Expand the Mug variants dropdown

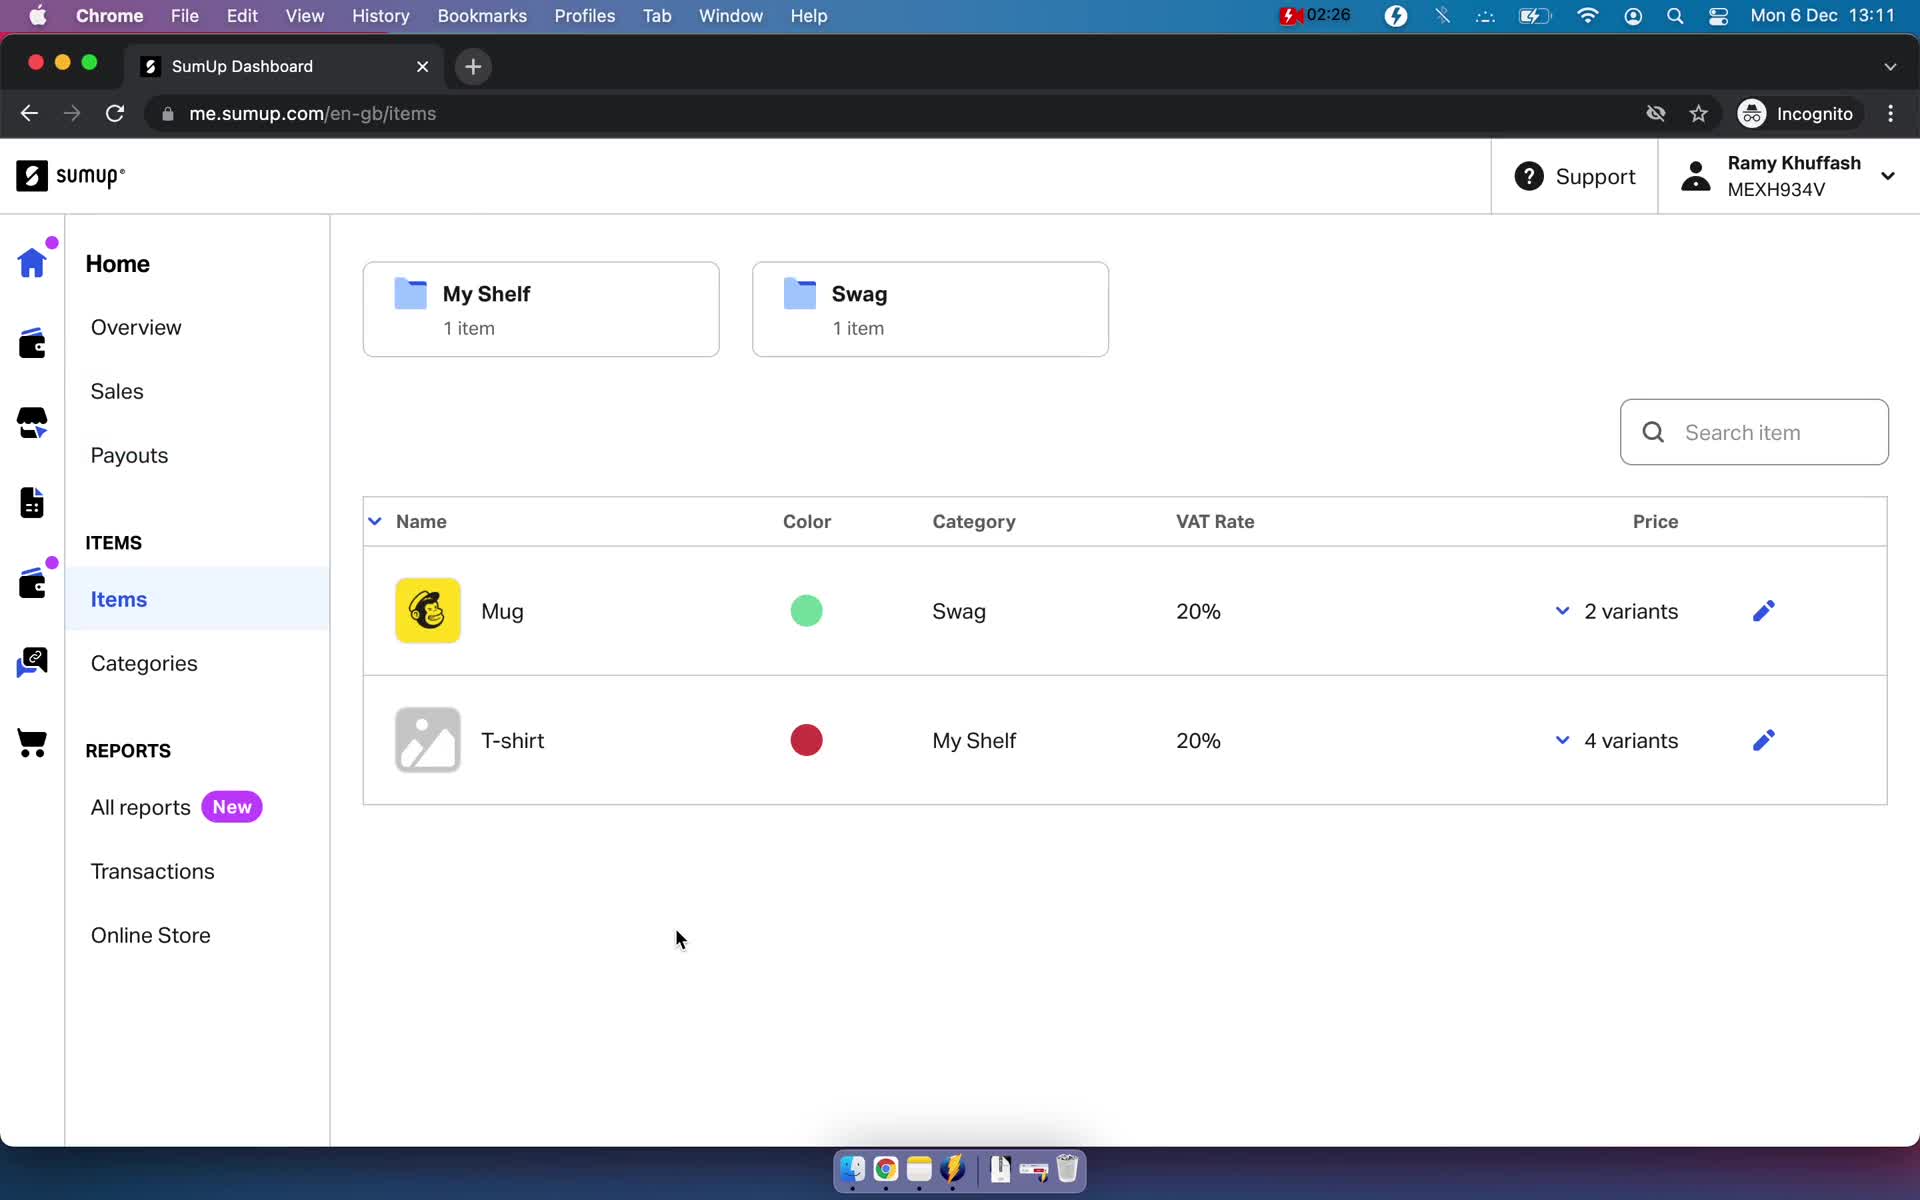[x=1562, y=610]
